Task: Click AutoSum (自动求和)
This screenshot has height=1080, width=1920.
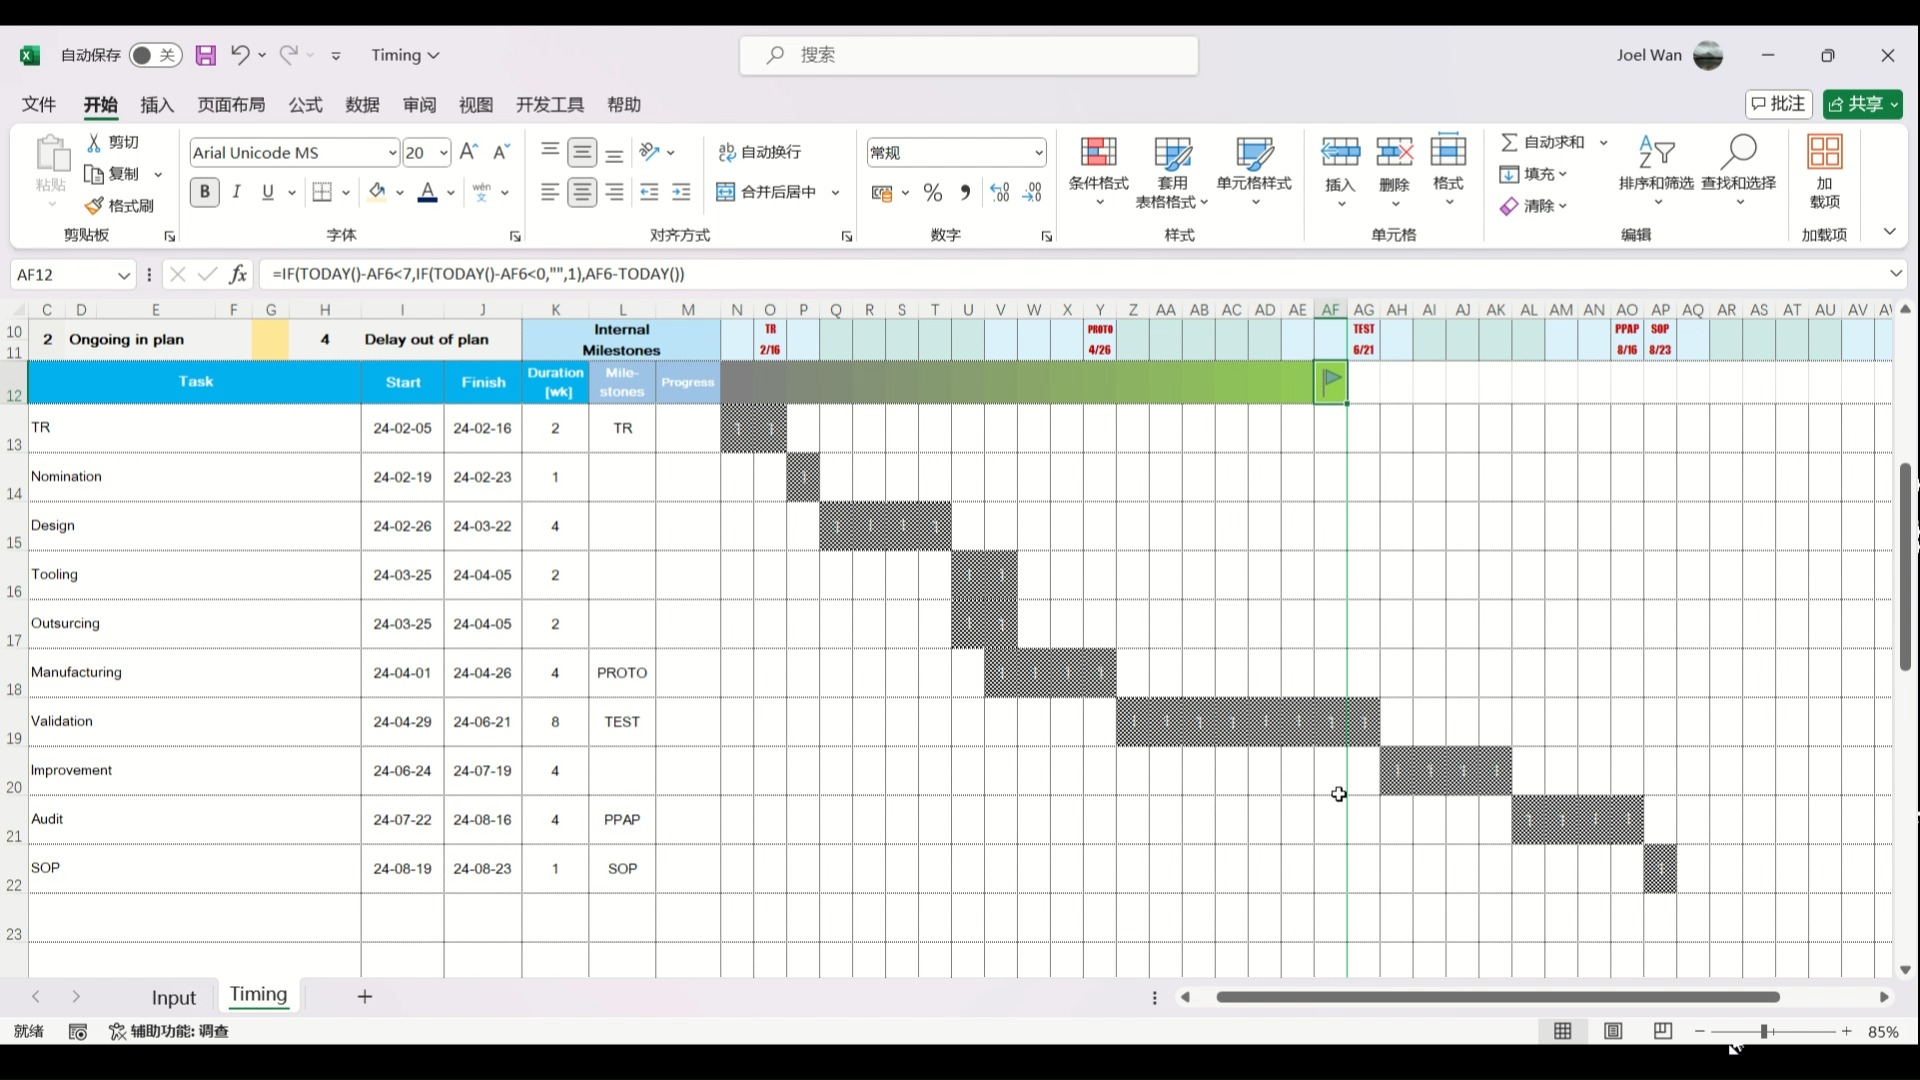Action: pos(1543,142)
